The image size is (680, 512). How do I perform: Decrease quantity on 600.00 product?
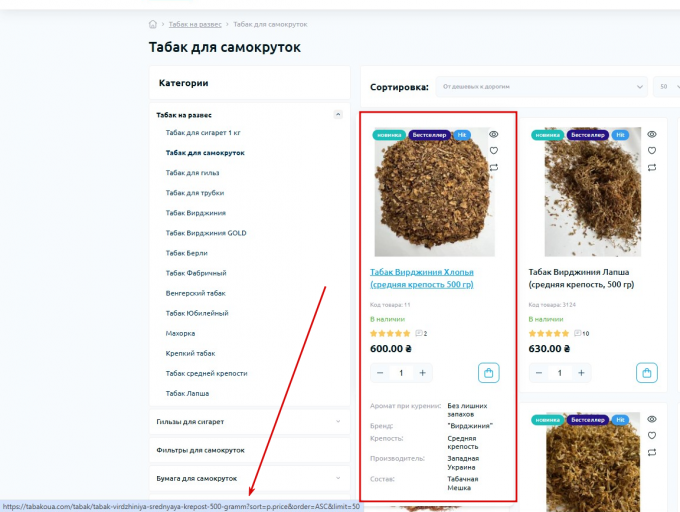[380, 373]
